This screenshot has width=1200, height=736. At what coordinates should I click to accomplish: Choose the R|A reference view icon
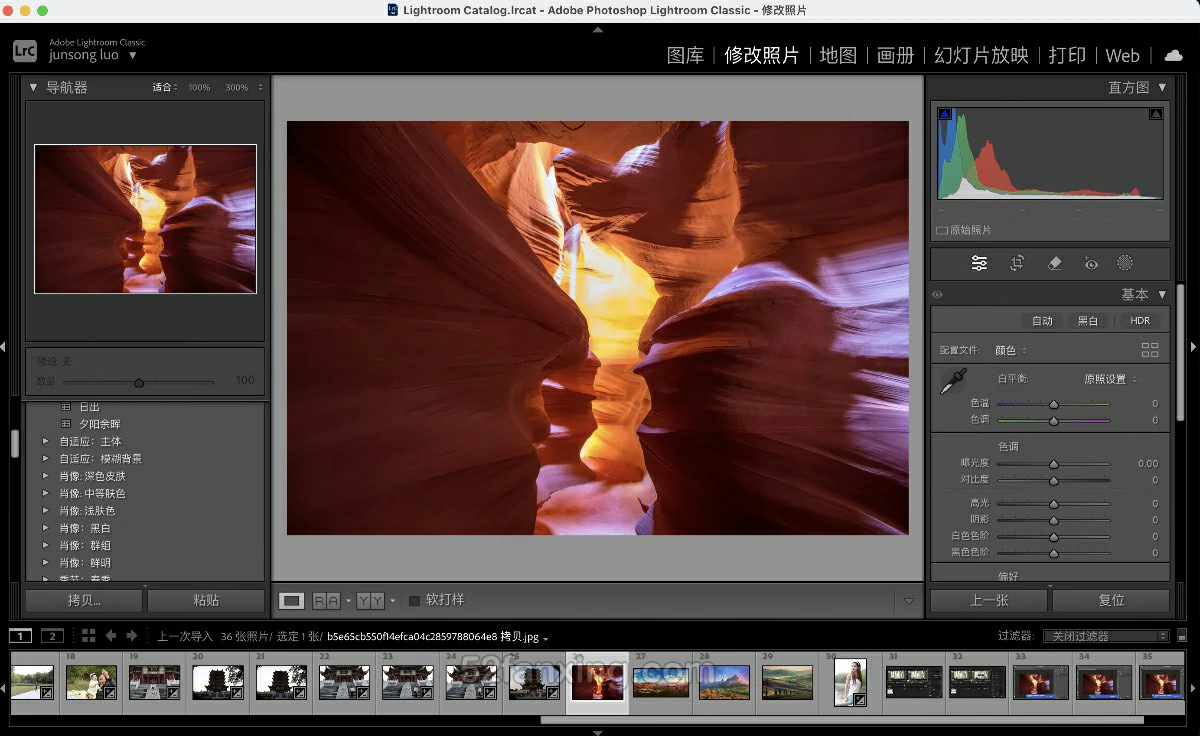coord(326,601)
